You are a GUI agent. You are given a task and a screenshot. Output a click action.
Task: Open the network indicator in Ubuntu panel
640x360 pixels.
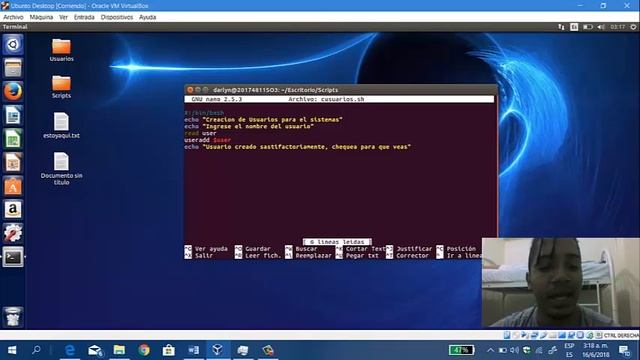tap(561, 27)
